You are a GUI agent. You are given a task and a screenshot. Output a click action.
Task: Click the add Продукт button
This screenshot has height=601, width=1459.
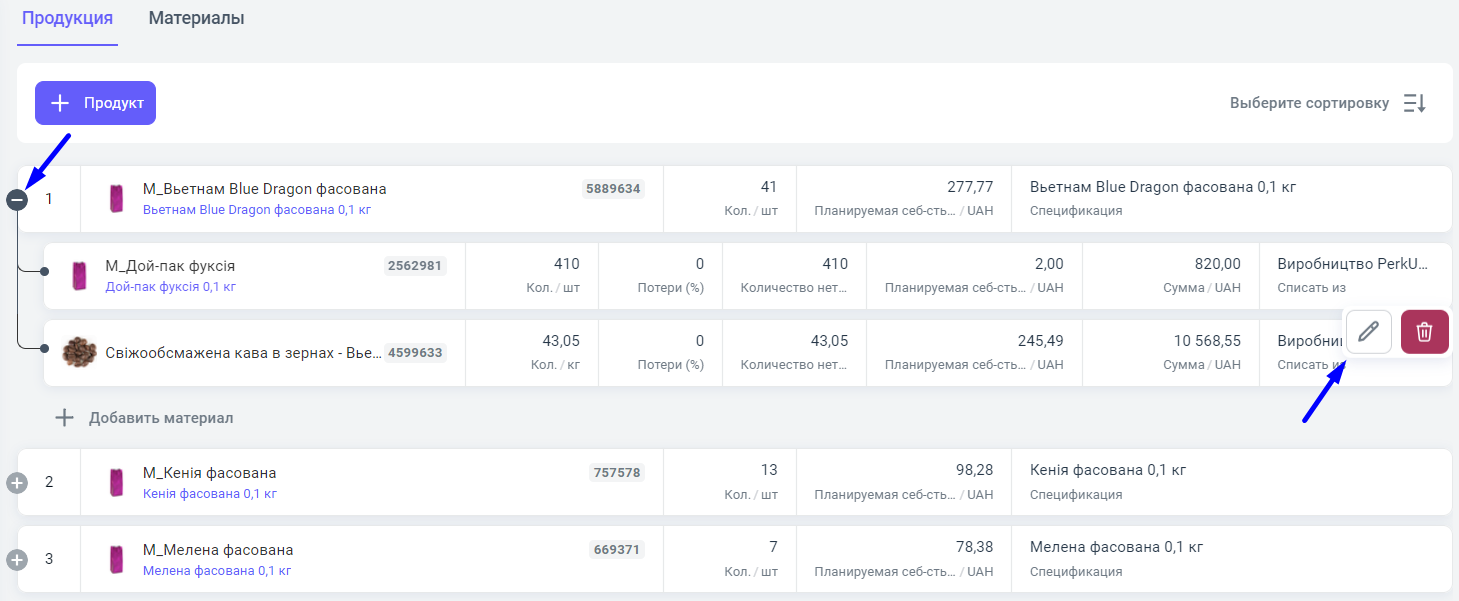(x=95, y=103)
